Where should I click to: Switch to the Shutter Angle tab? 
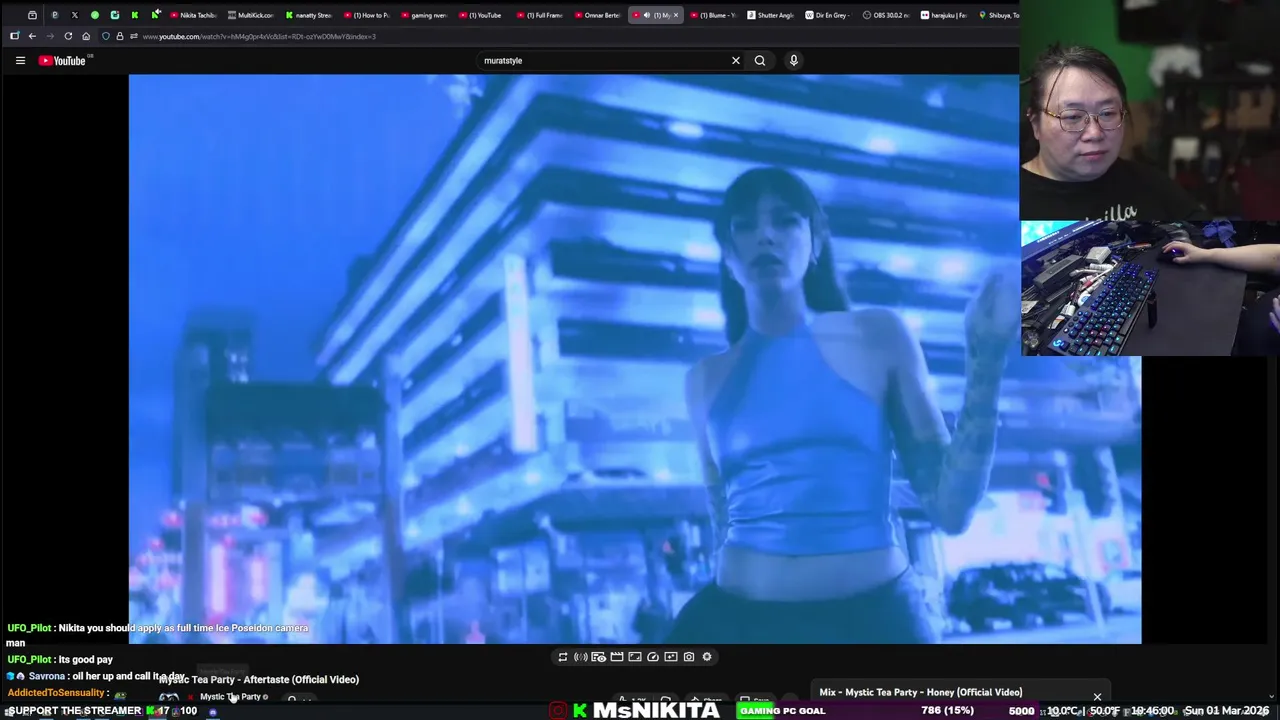tap(770, 15)
